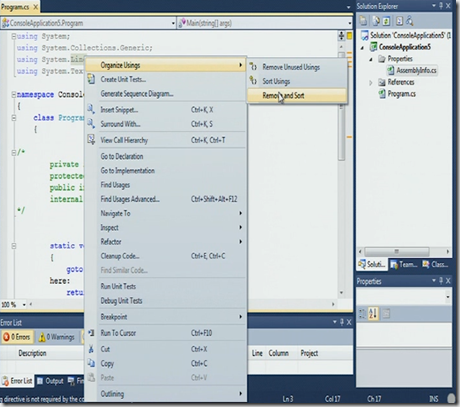Switch to the Class View tab
This screenshot has width=460, height=407.
[435, 264]
